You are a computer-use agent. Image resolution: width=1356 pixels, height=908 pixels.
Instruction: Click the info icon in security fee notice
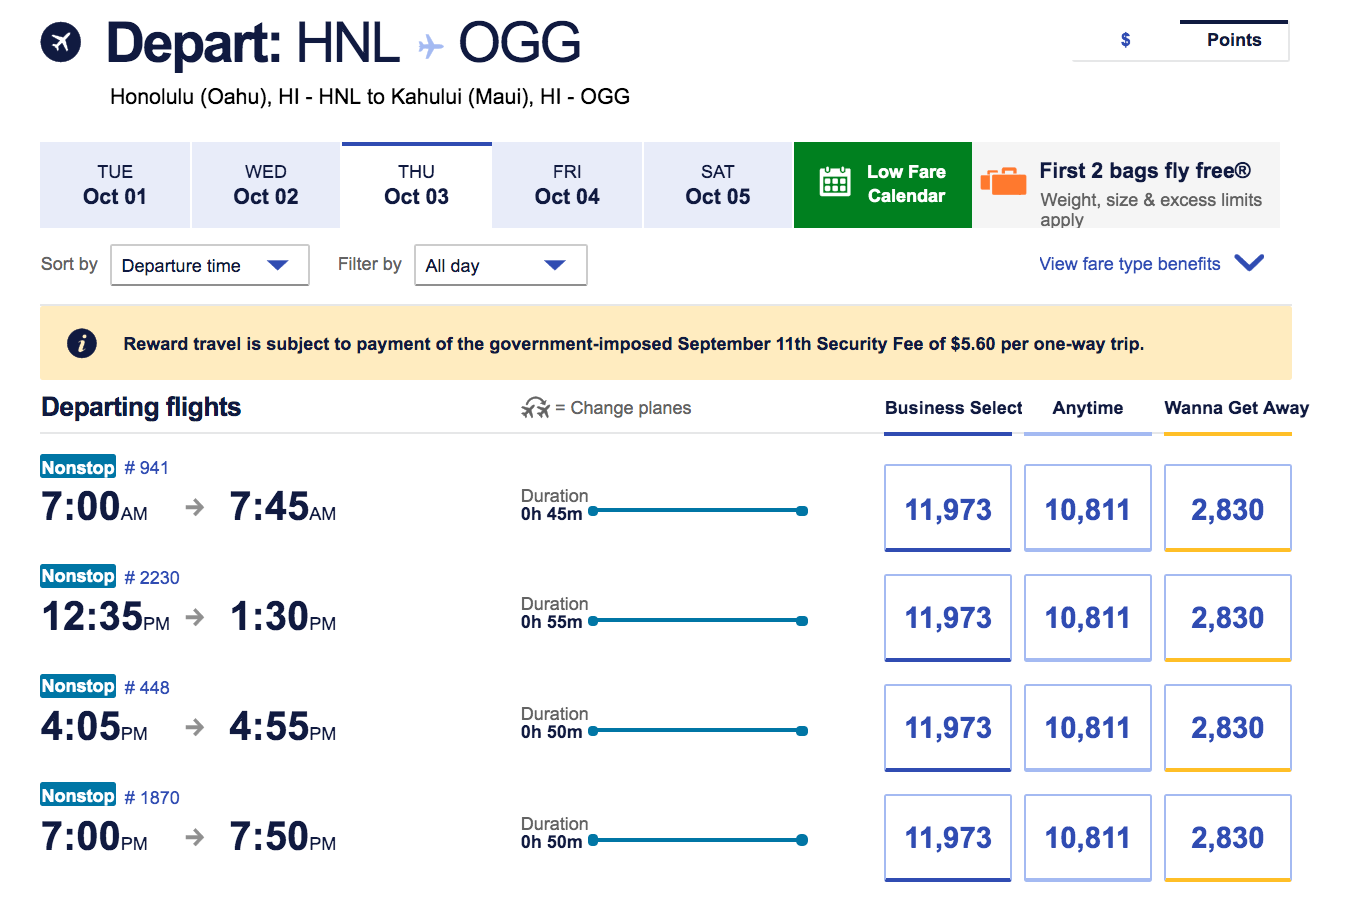tap(81, 343)
